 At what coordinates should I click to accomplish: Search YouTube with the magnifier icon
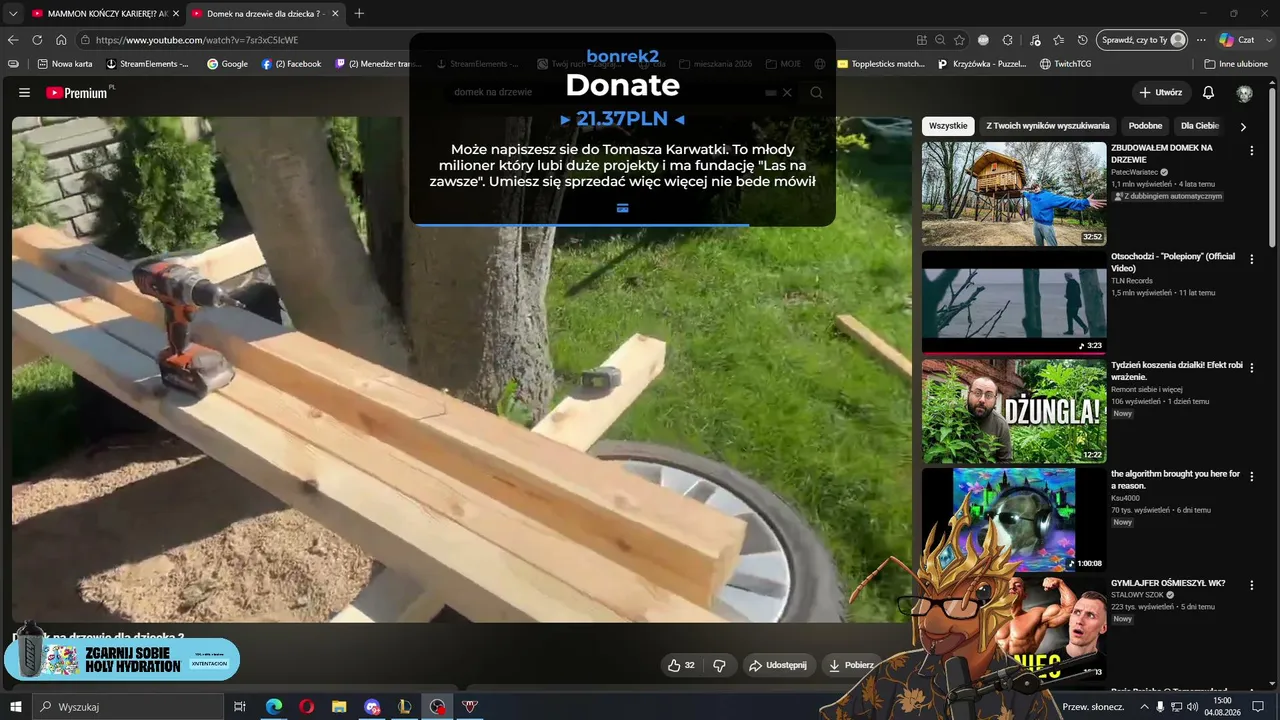click(x=817, y=93)
